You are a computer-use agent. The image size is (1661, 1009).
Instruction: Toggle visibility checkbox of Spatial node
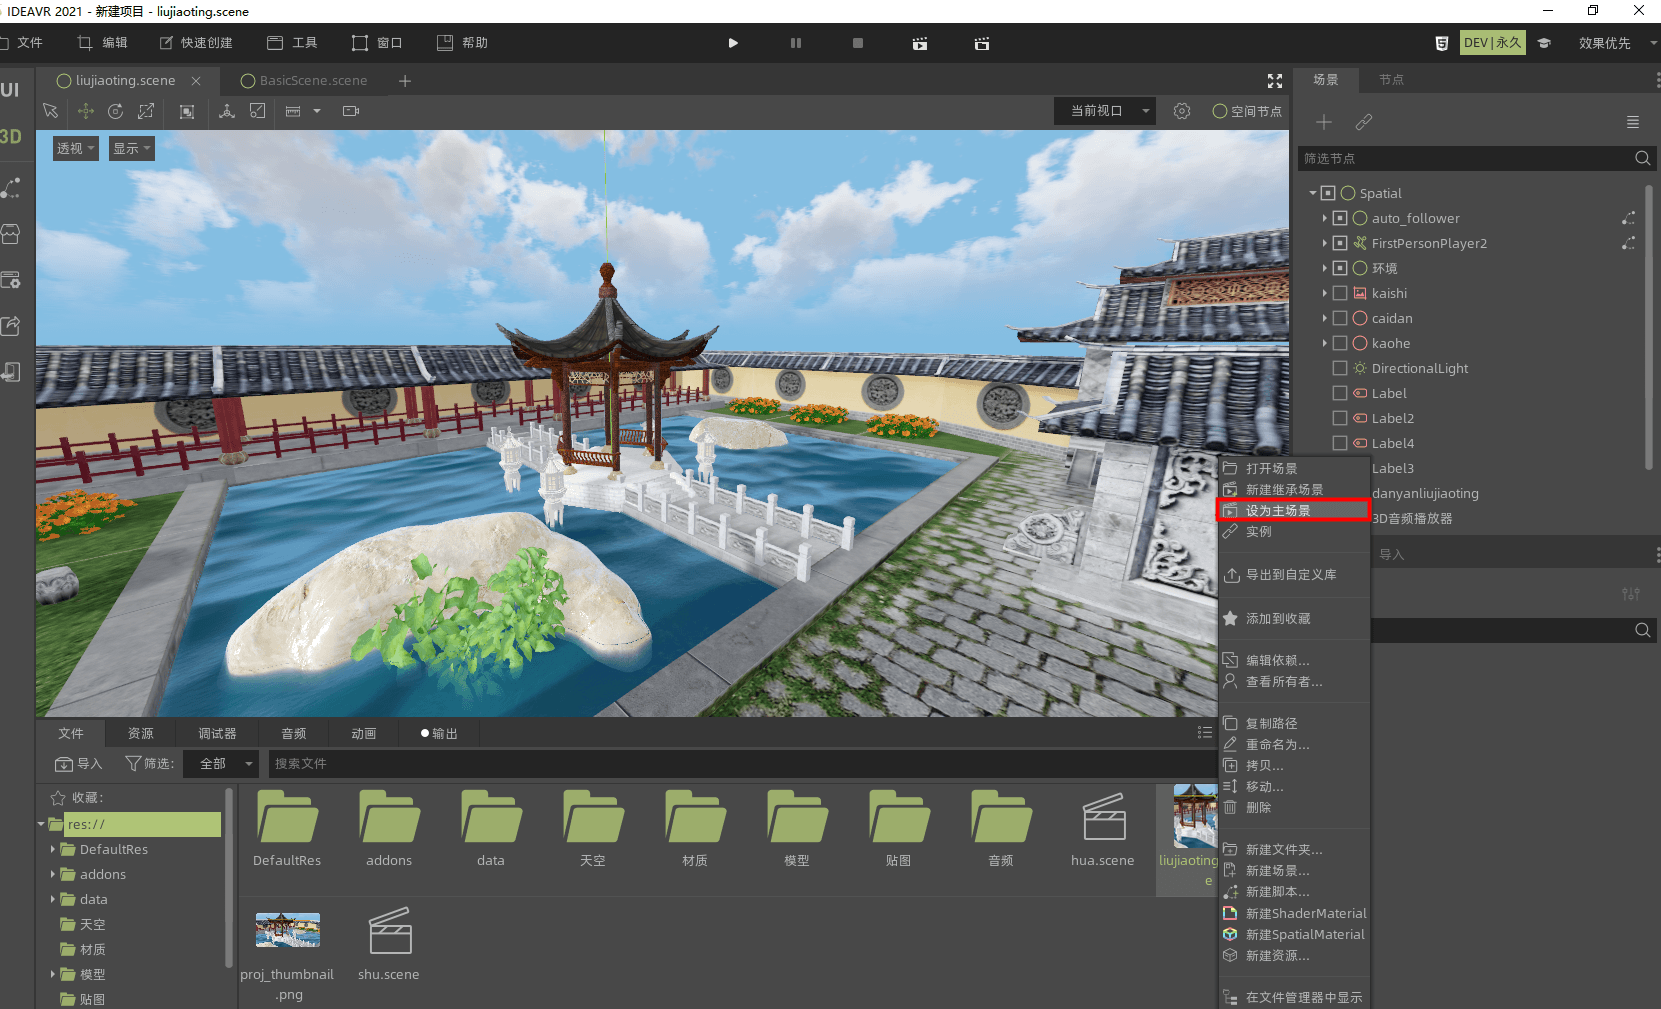[1328, 193]
